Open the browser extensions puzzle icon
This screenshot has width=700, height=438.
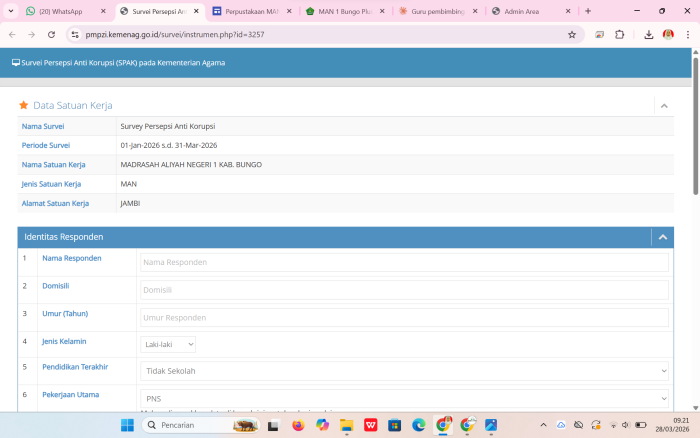click(619, 33)
